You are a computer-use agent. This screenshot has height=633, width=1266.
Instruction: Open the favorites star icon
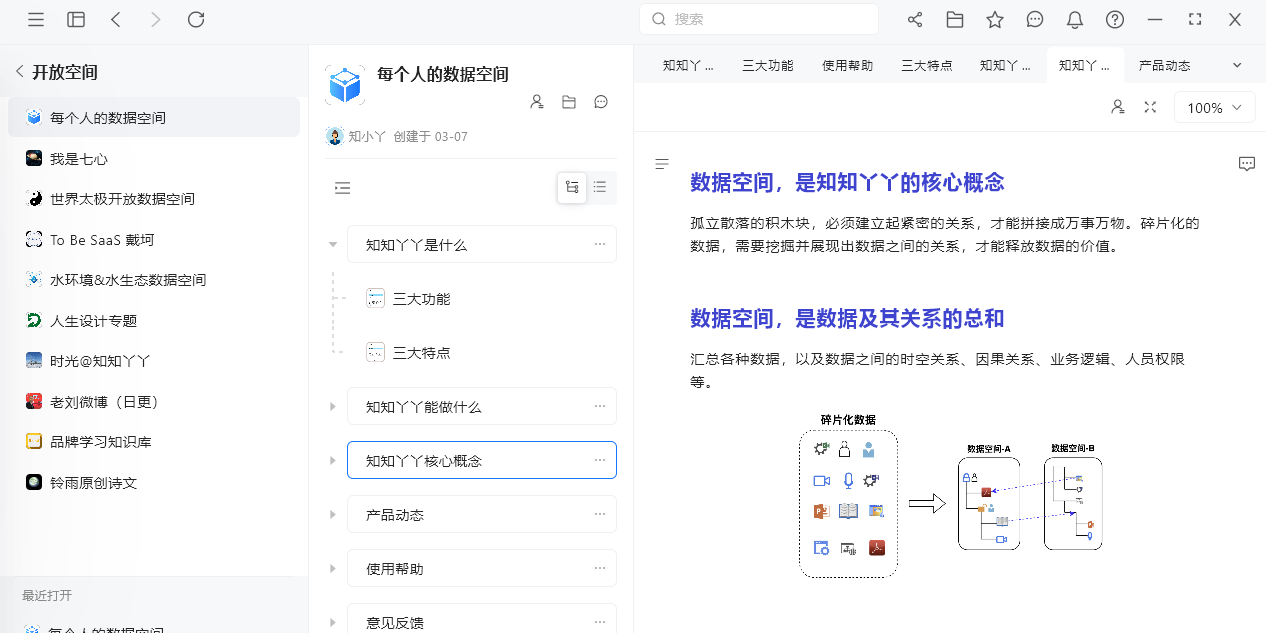click(x=995, y=20)
